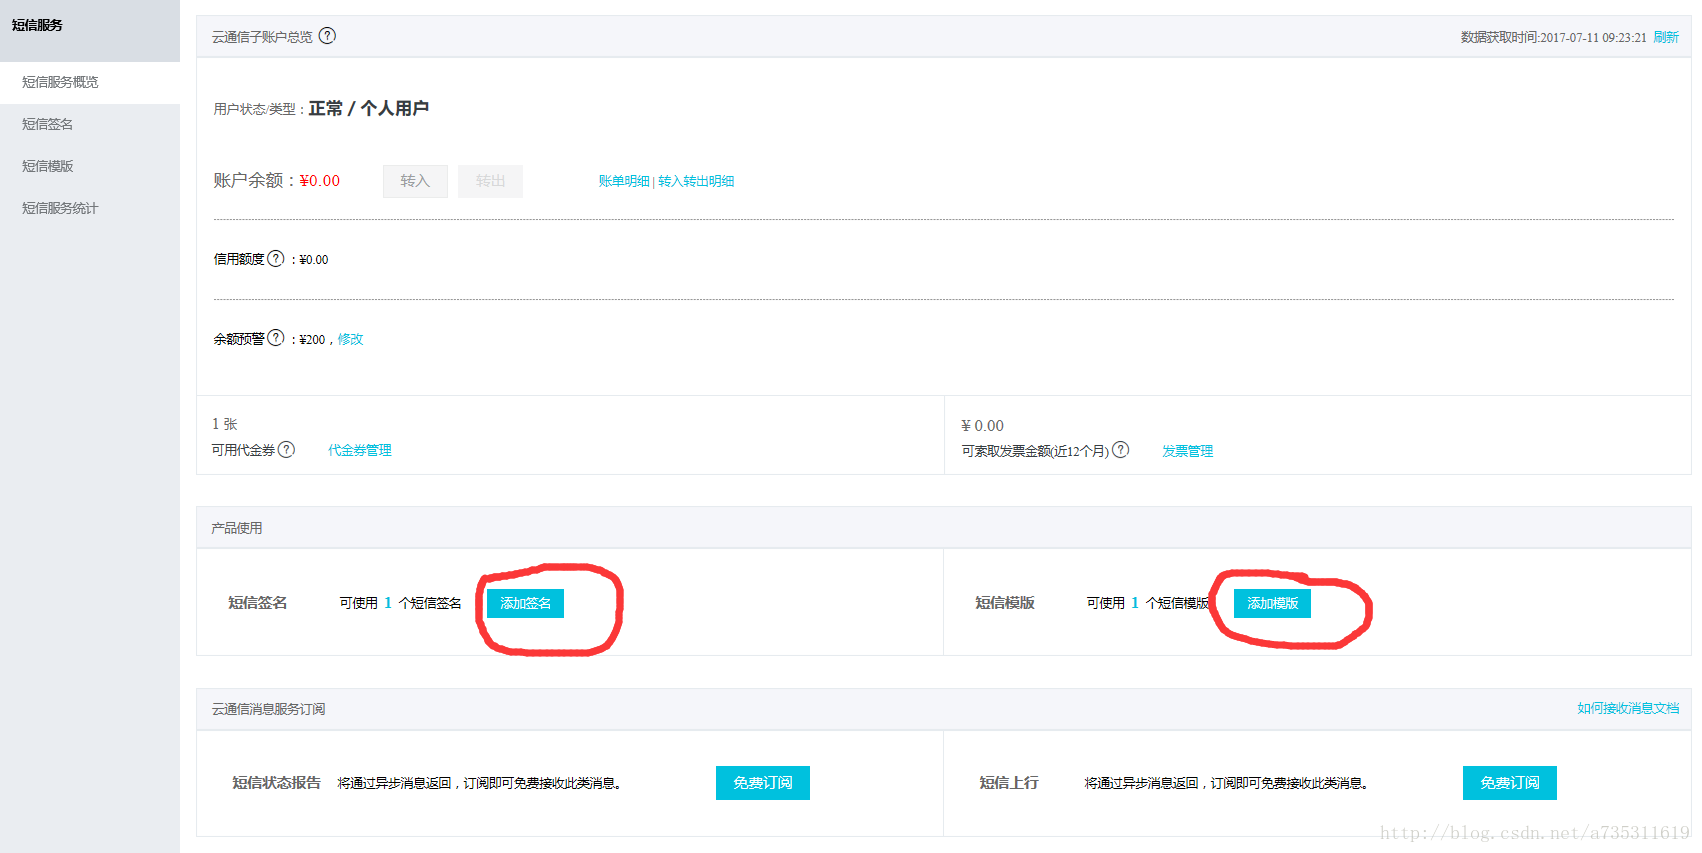Click help icon beside 云通信子账户总览
The width and height of the screenshot is (1702, 853).
coord(327,36)
